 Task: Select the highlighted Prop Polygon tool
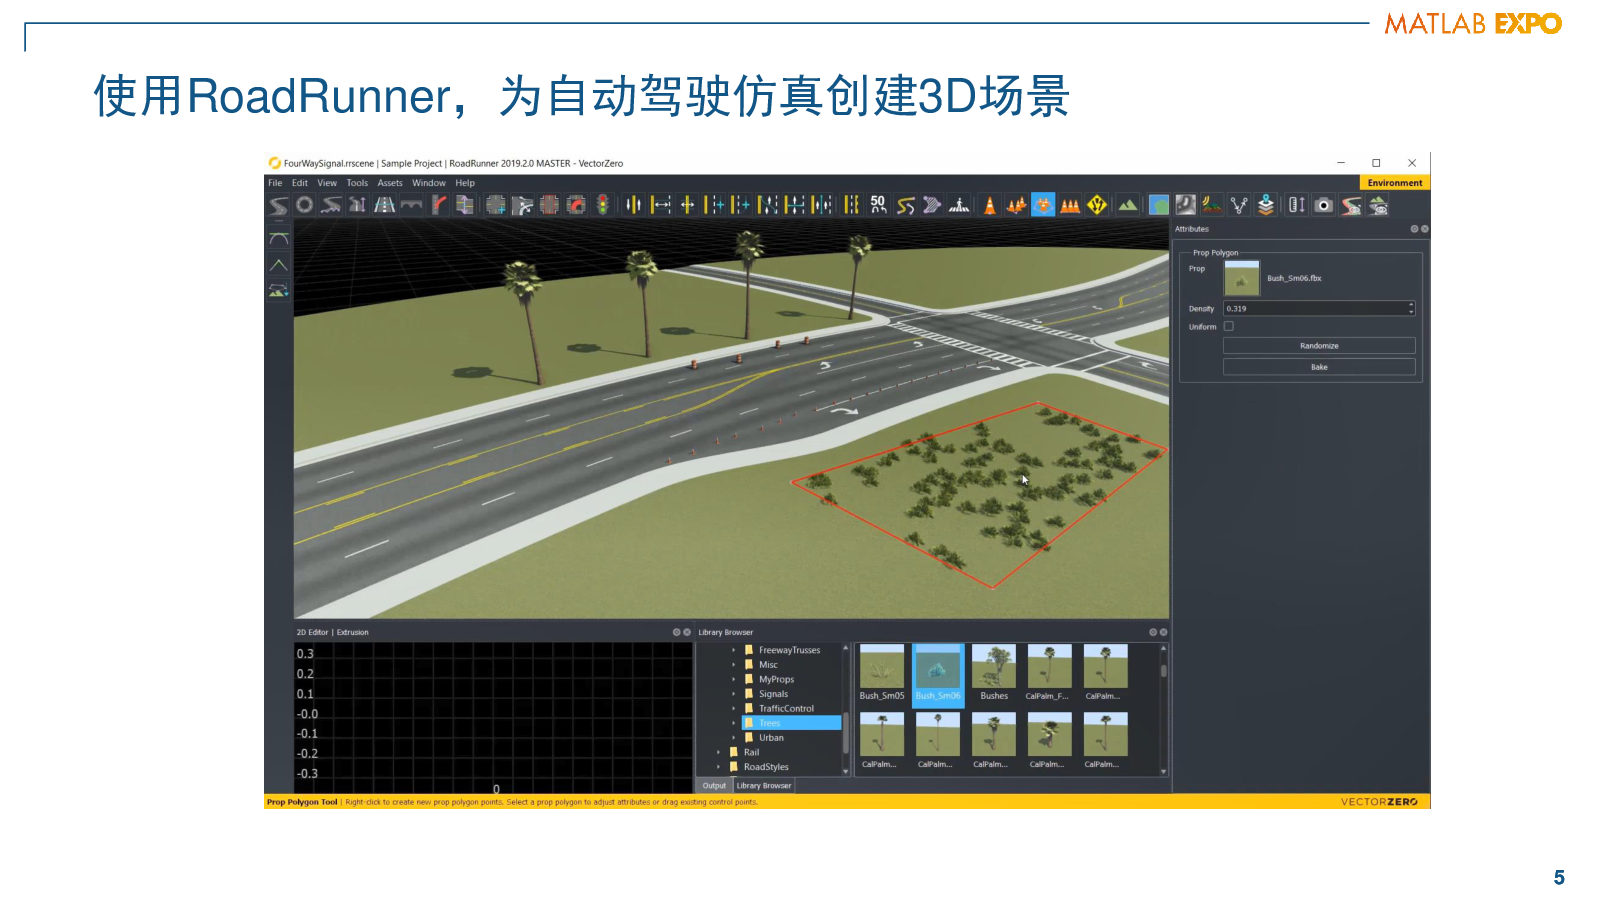click(x=1043, y=205)
